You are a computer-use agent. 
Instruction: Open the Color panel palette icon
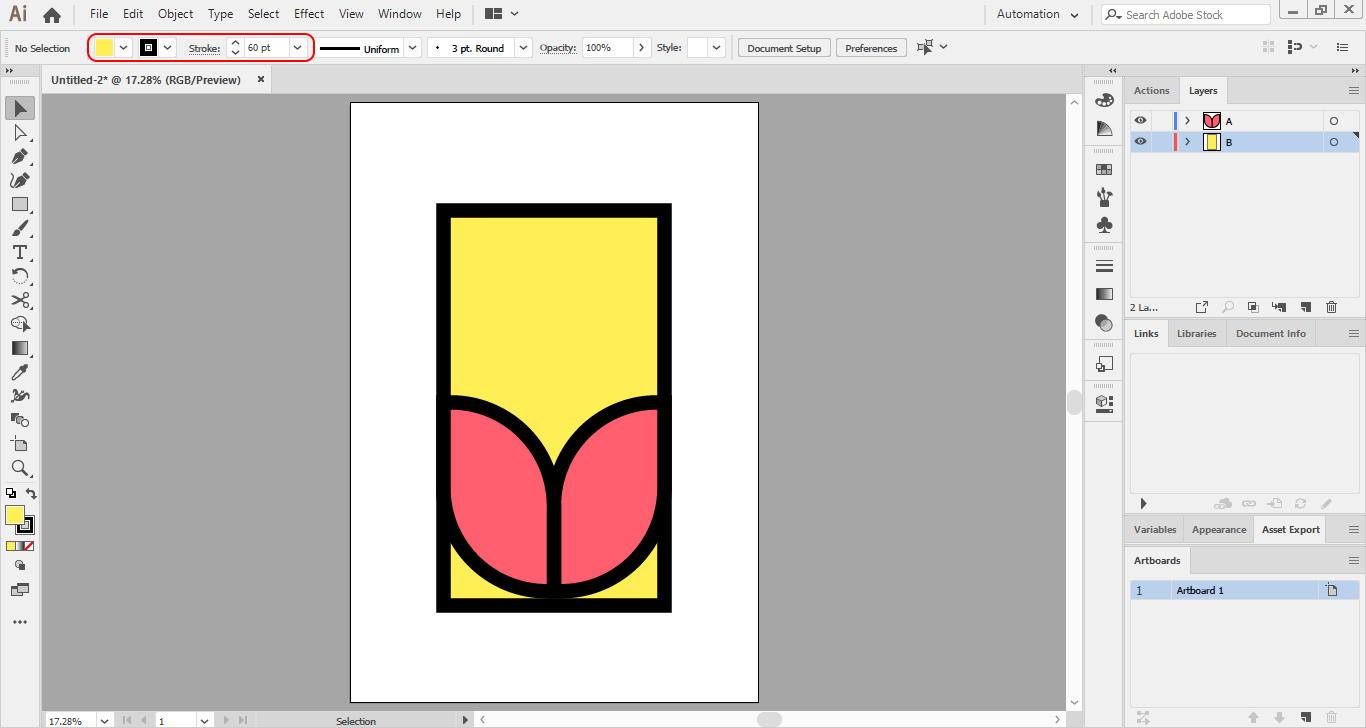tap(1104, 100)
